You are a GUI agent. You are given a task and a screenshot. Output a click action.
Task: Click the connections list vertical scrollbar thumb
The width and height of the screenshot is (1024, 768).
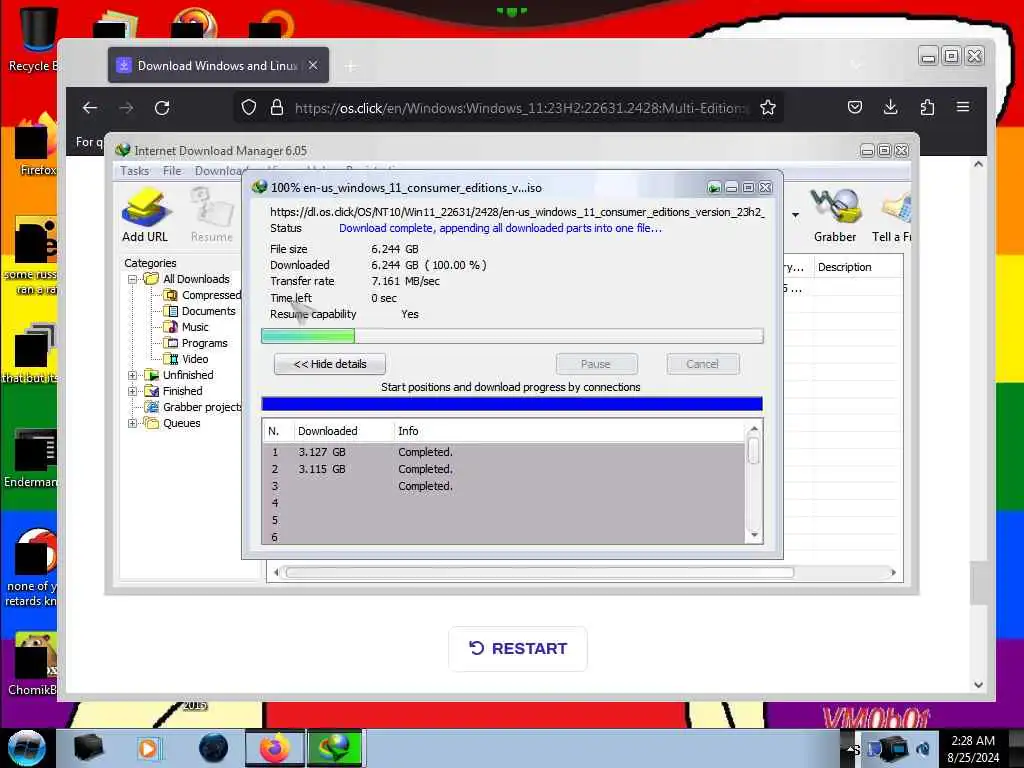(x=754, y=451)
